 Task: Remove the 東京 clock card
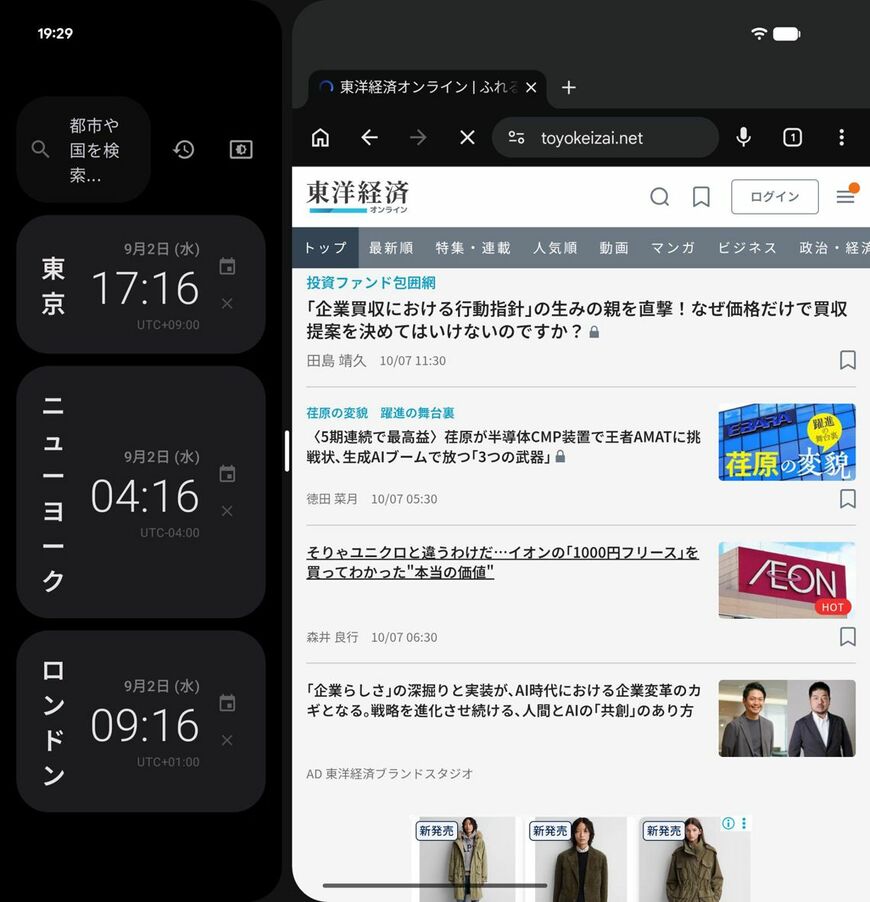tap(227, 303)
